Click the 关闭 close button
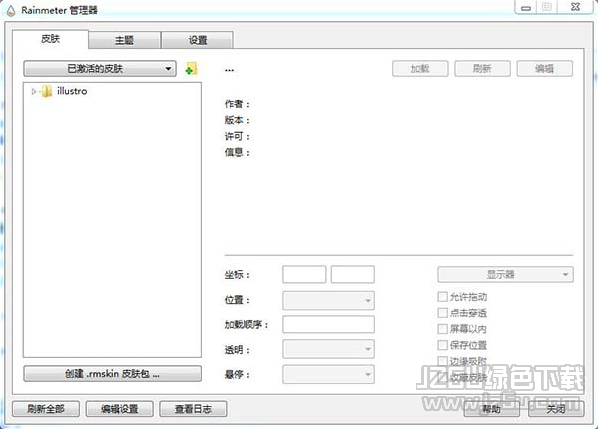 [x=556, y=409]
